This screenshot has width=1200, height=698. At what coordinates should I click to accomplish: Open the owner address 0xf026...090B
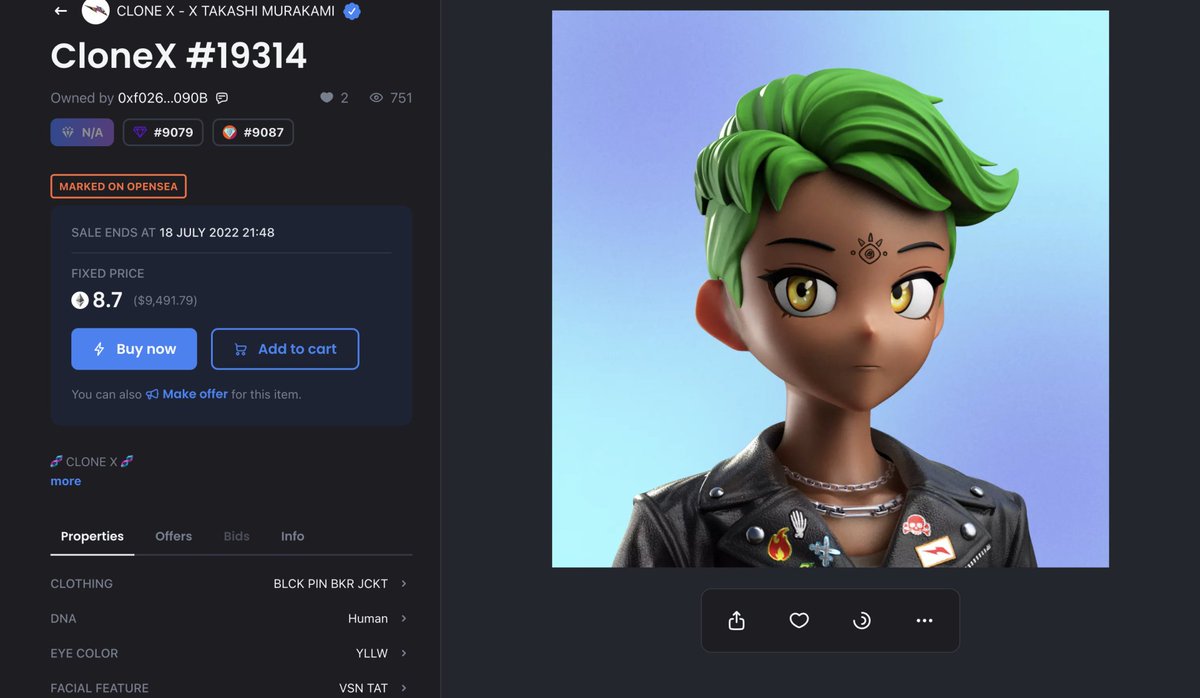coord(163,98)
